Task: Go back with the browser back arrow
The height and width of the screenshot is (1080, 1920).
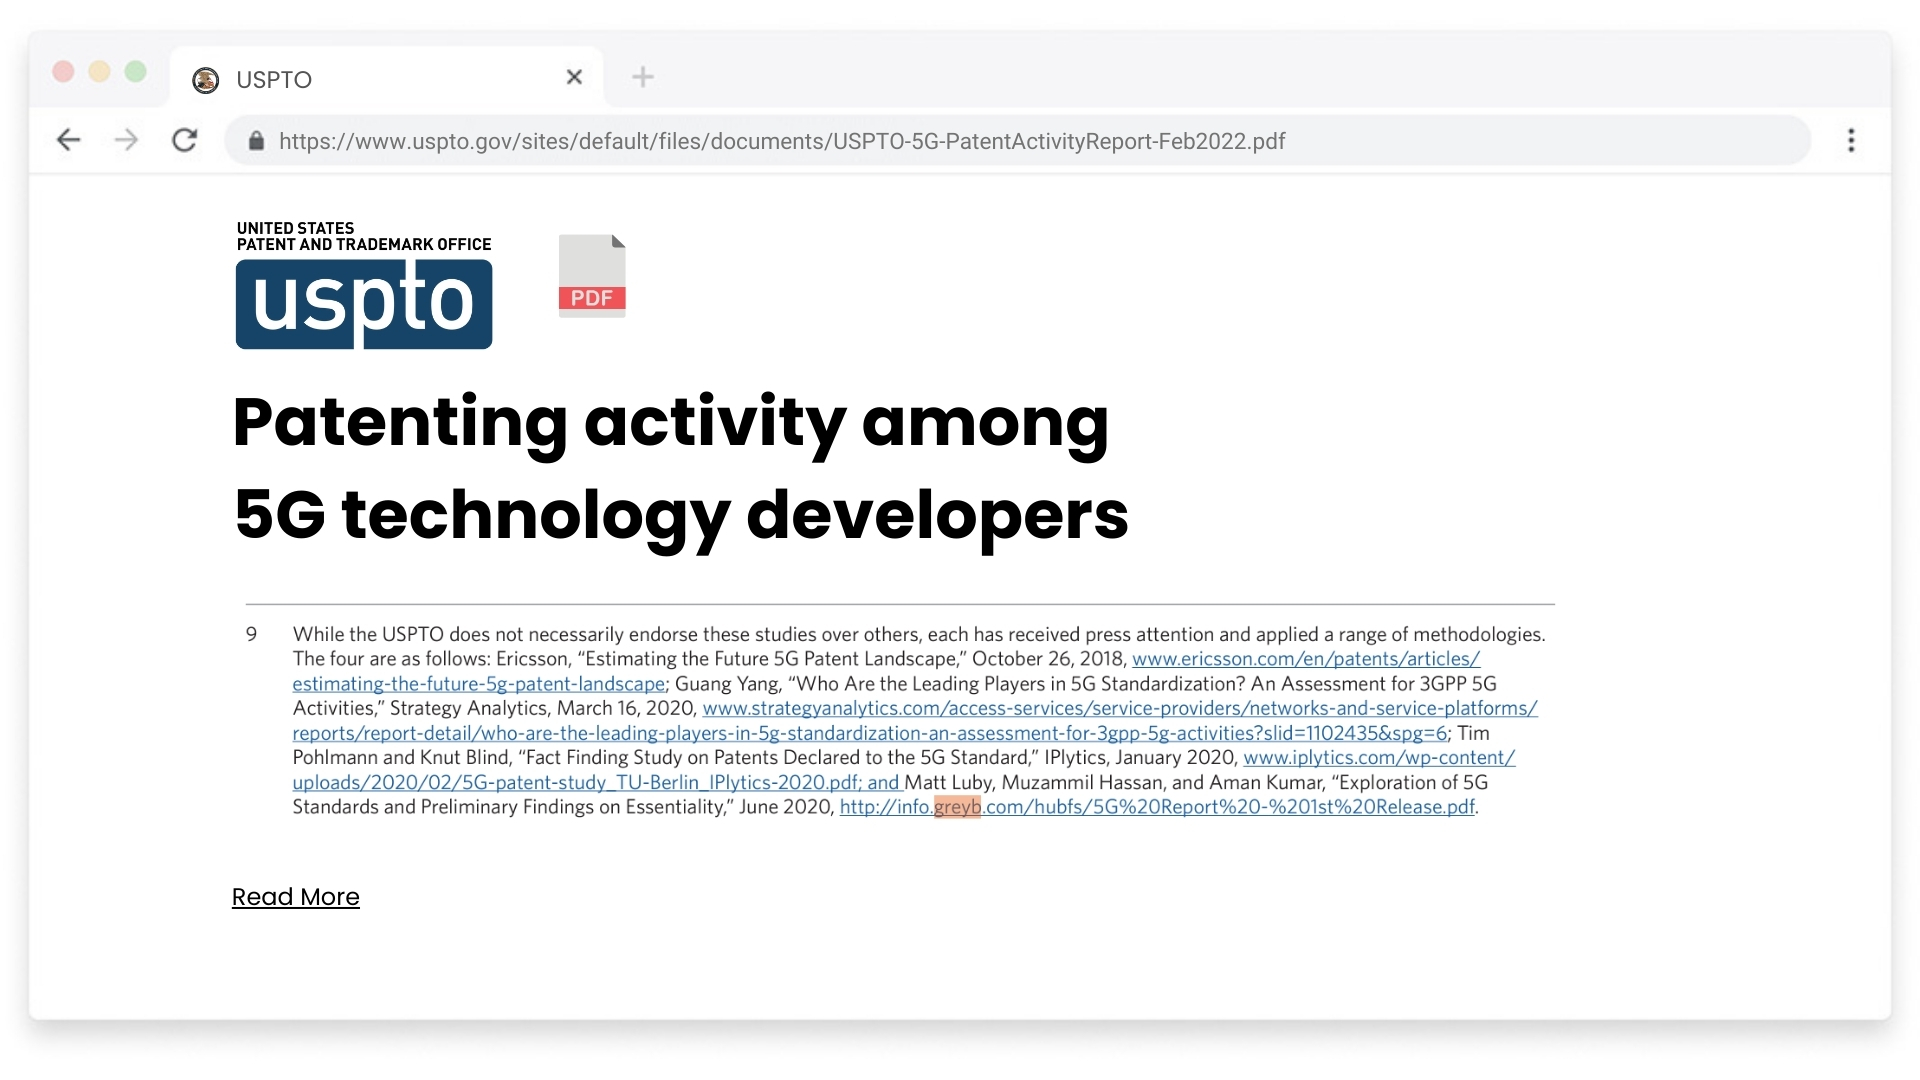Action: (x=68, y=140)
